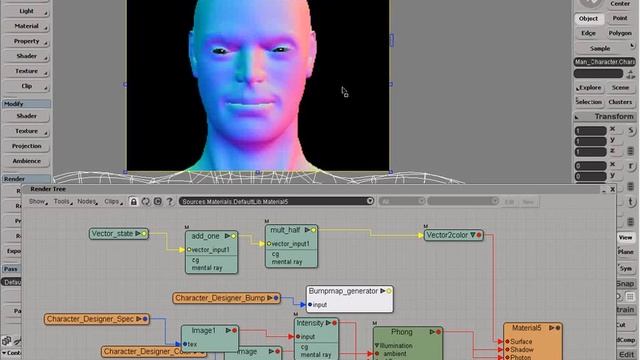Click Bumpmap_generator input port
This screenshot has width=640, height=360.
[x=310, y=304]
